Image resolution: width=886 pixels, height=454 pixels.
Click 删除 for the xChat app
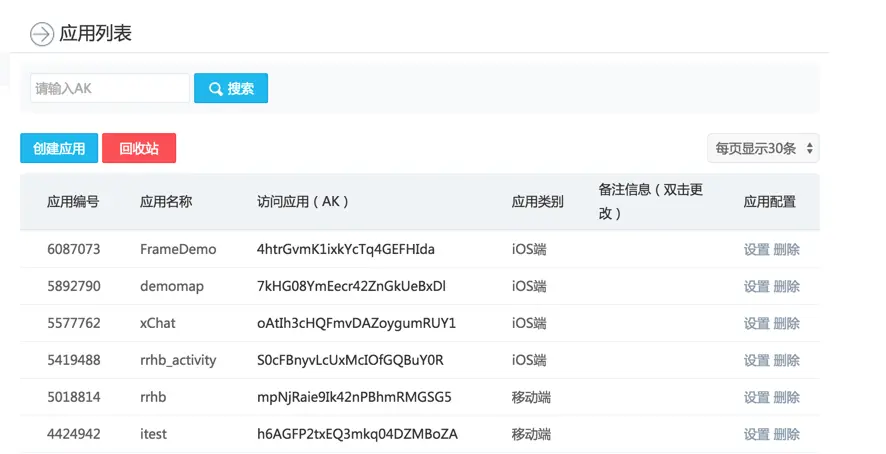click(787, 323)
